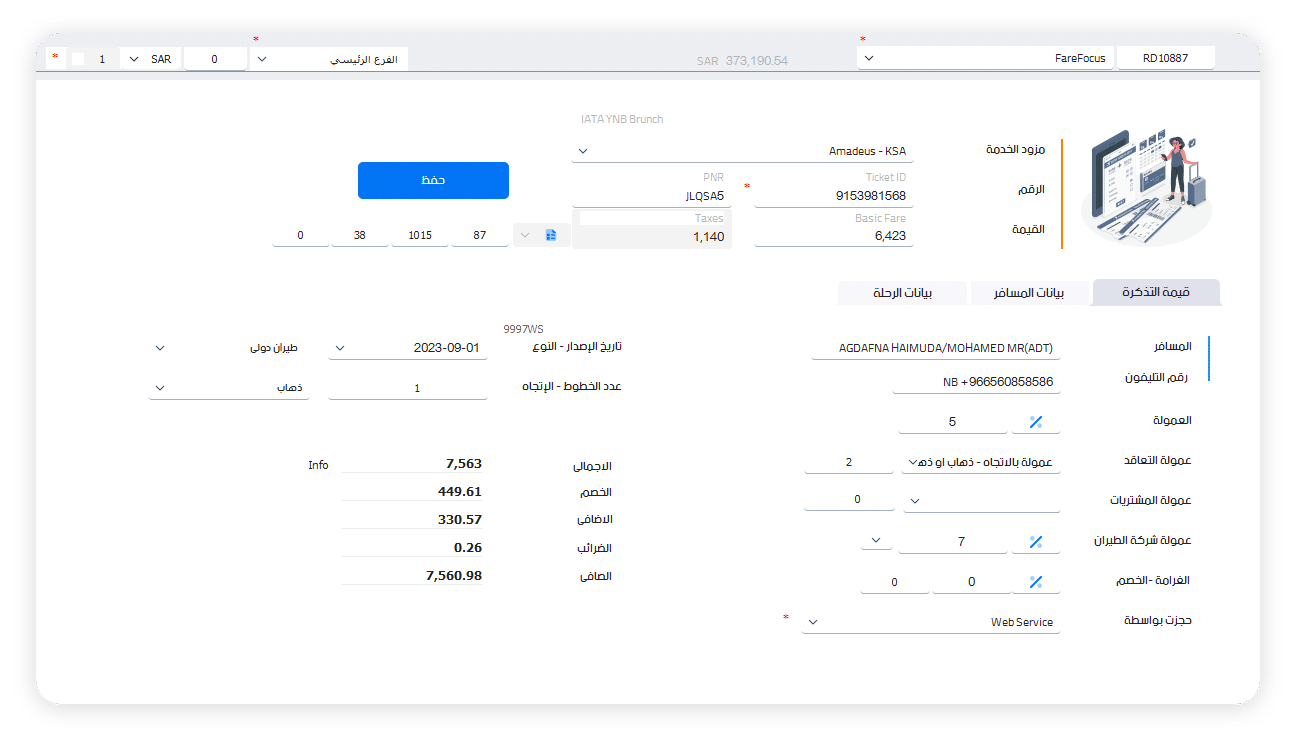Open the ذهاب direction dropdown
Image resolution: width=1296 pixels, height=743 pixels.
point(229,388)
